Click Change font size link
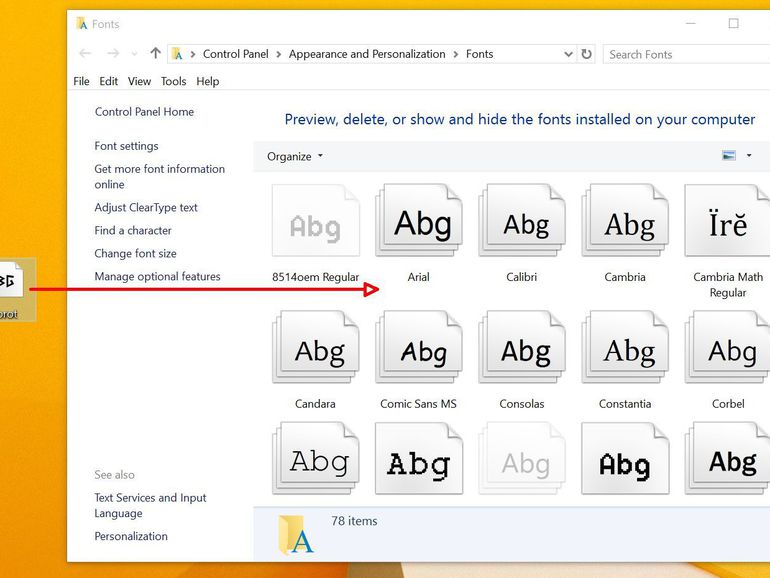Screen dimensions: 770x578 (x=136, y=253)
